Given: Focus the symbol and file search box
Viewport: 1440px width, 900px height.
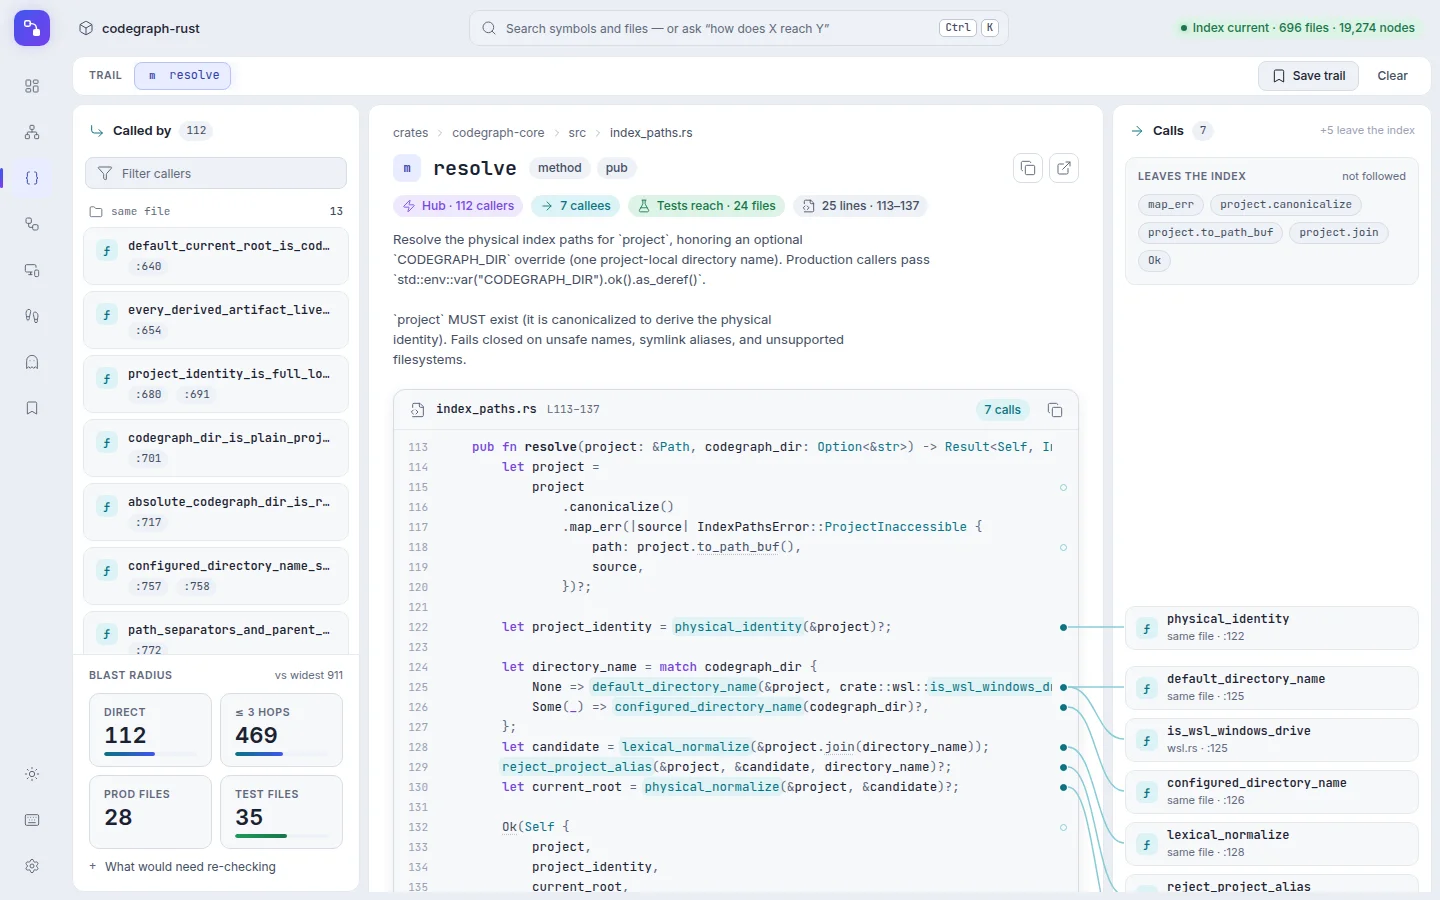Looking at the screenshot, I should [x=739, y=28].
